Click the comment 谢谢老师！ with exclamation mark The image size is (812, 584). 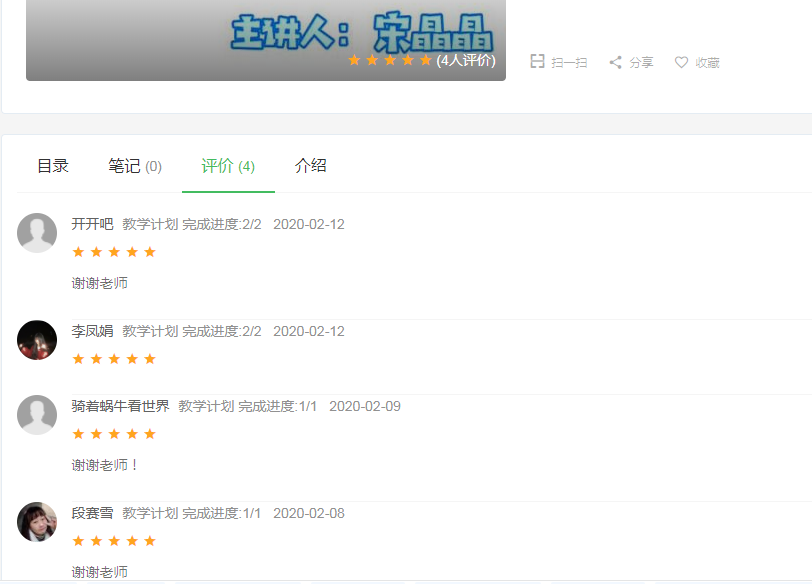tap(105, 465)
